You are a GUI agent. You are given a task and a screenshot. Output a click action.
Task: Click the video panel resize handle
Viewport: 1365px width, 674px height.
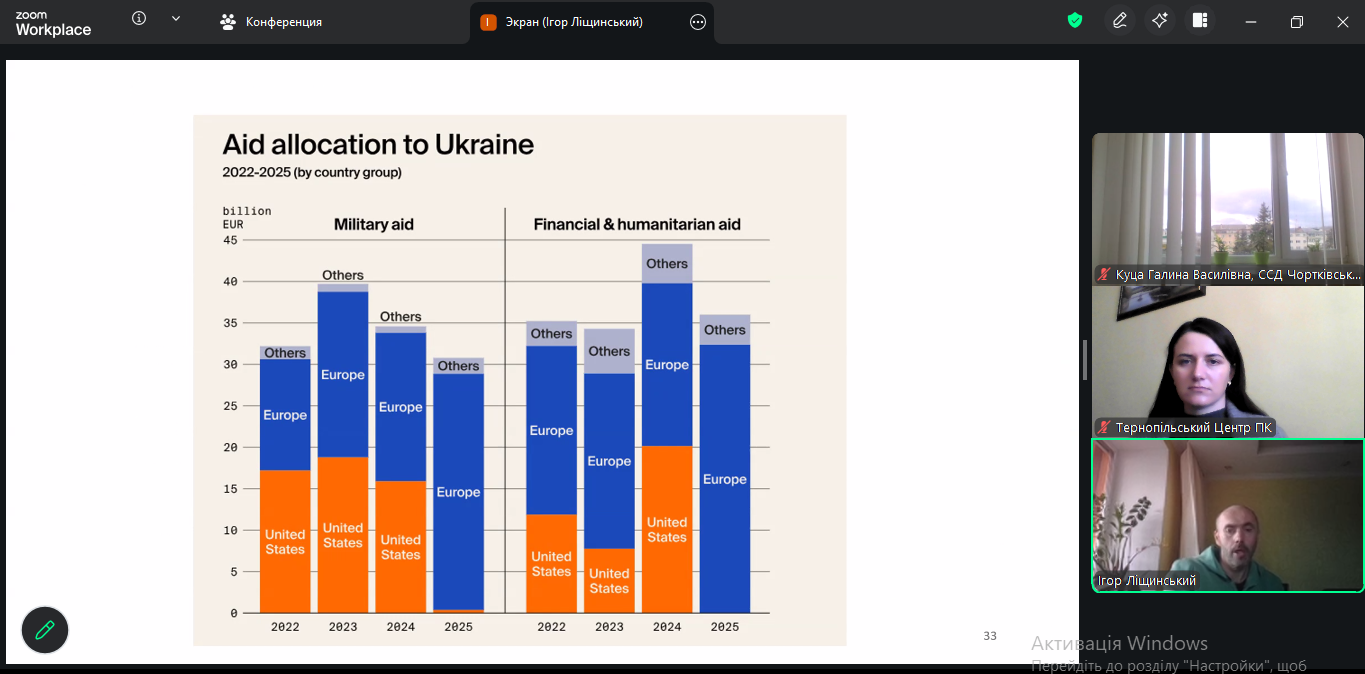tap(1084, 360)
